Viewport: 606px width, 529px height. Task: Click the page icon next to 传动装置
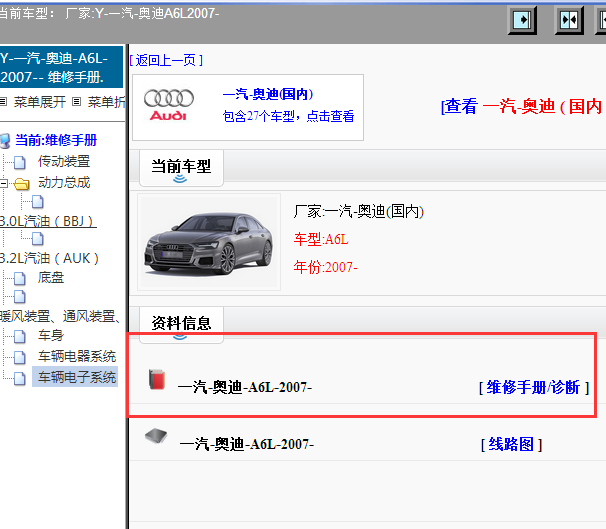point(20,163)
